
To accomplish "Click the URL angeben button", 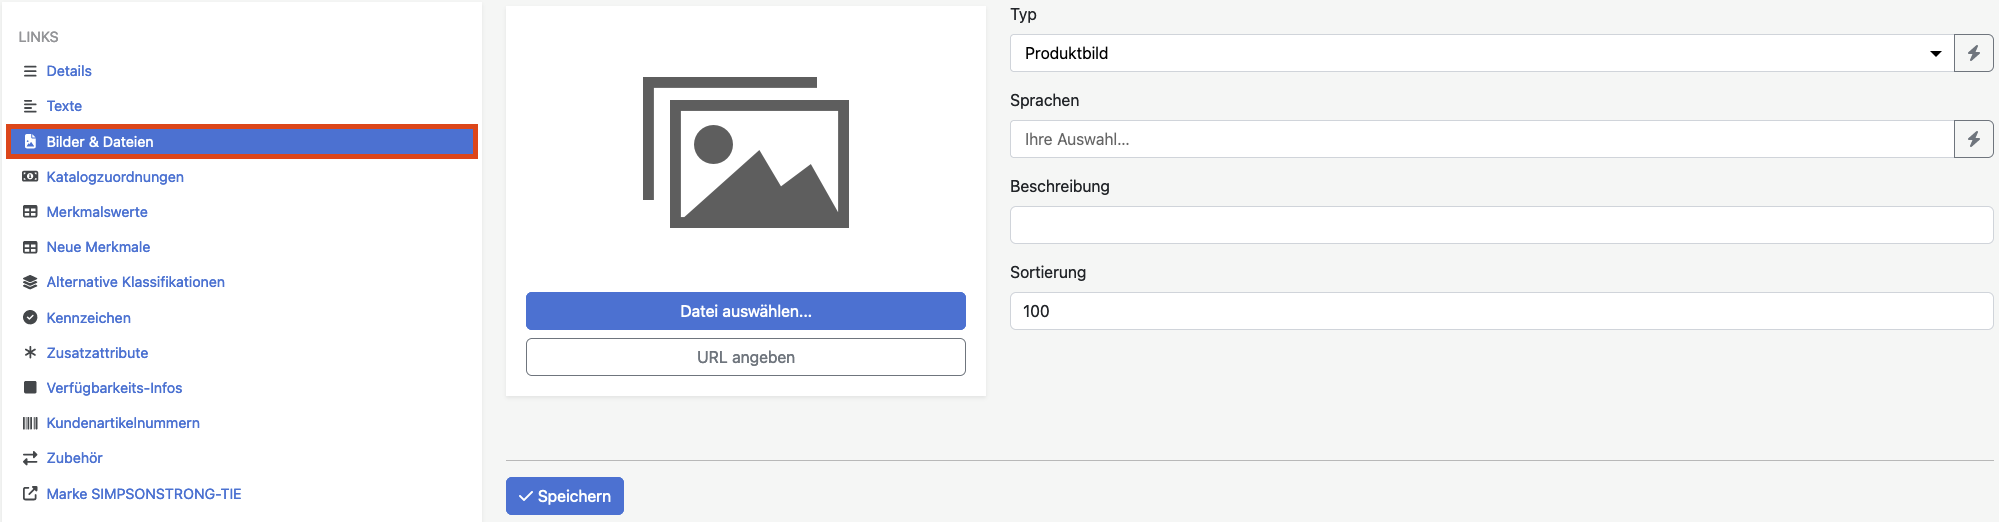I will pyautogui.click(x=746, y=357).
